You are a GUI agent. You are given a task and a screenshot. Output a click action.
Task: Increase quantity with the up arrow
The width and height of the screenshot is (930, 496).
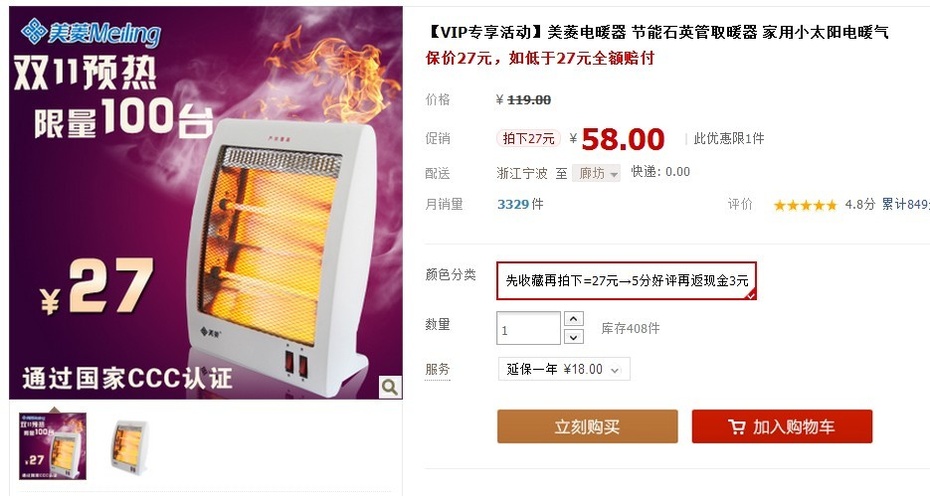point(573,319)
